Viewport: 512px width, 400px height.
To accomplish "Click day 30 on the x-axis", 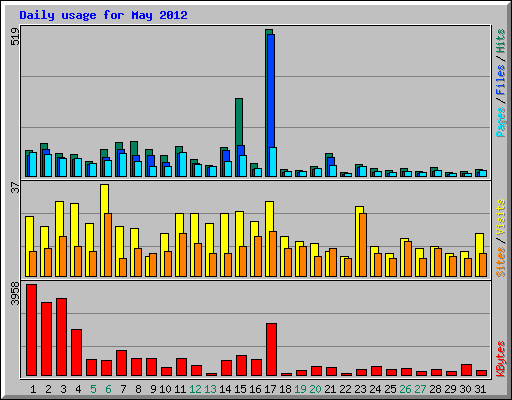I will pos(465,389).
